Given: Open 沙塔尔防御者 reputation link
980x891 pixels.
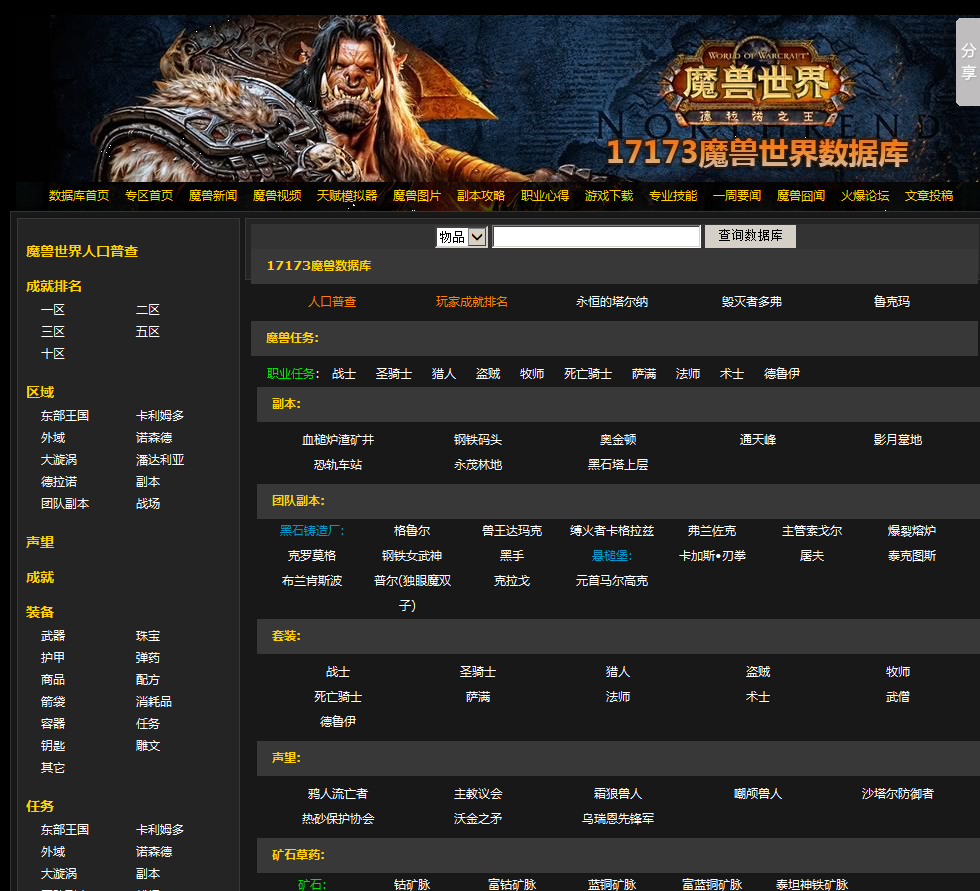Looking at the screenshot, I should tap(898, 794).
